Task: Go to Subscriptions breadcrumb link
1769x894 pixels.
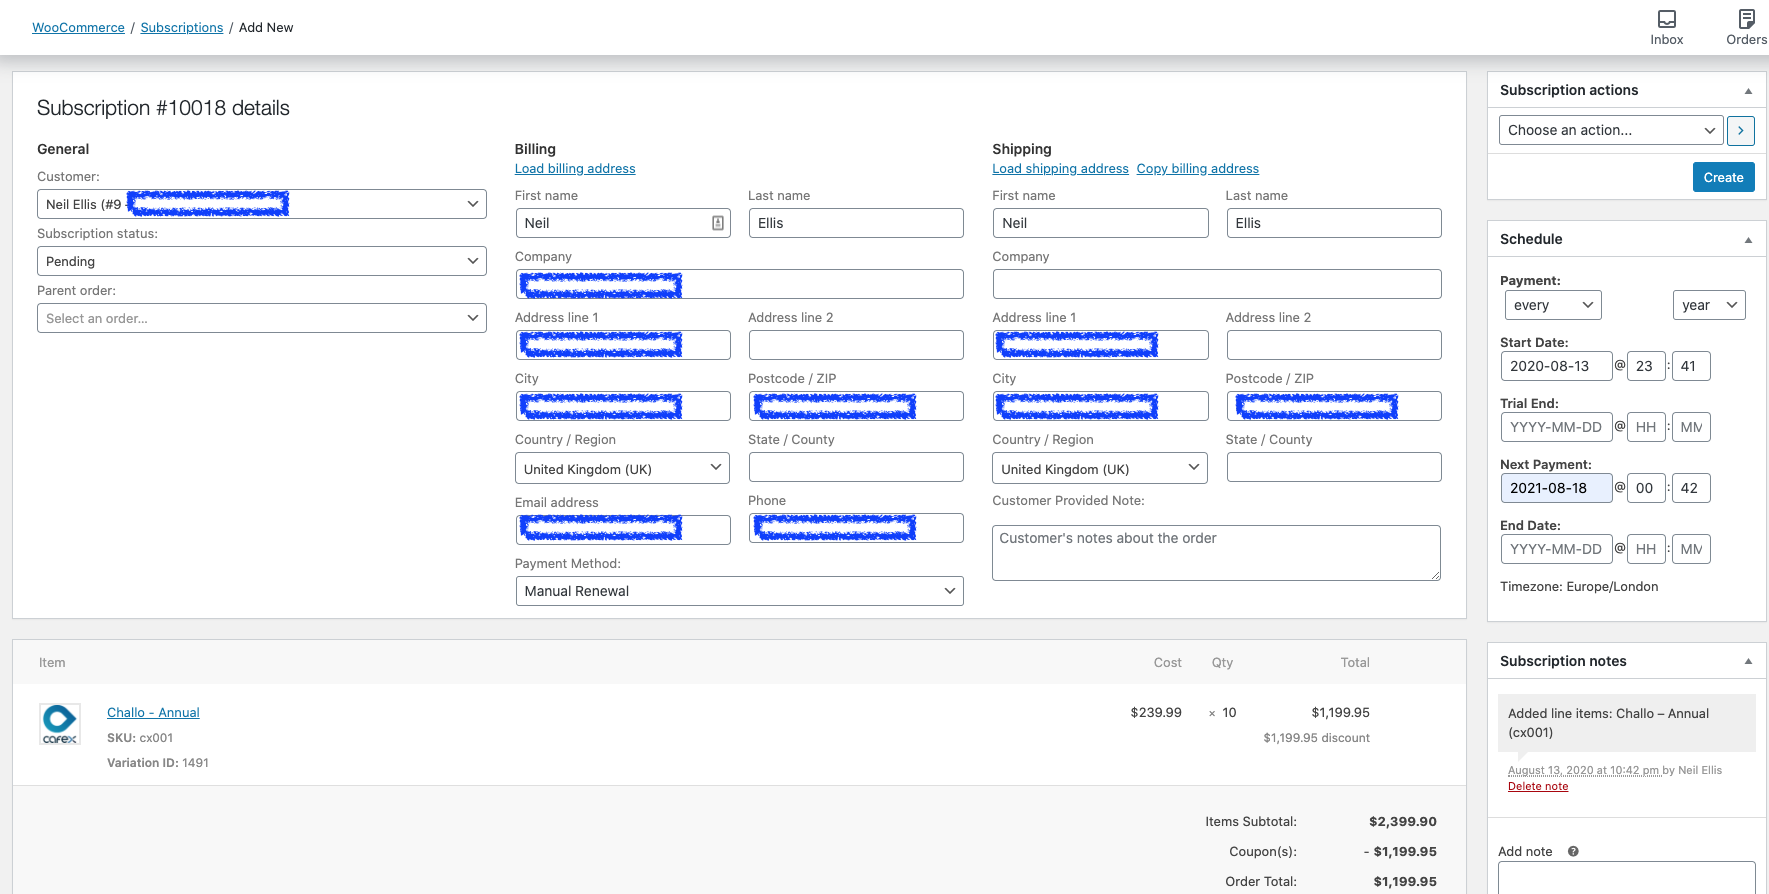Action: [x=182, y=27]
